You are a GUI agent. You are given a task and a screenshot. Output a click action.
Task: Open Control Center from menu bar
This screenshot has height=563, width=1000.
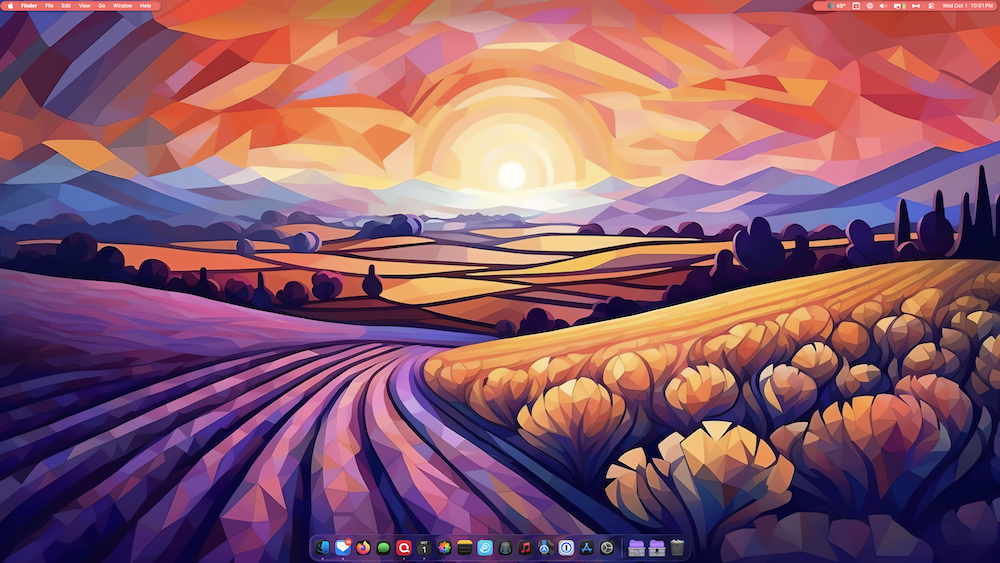931,6
